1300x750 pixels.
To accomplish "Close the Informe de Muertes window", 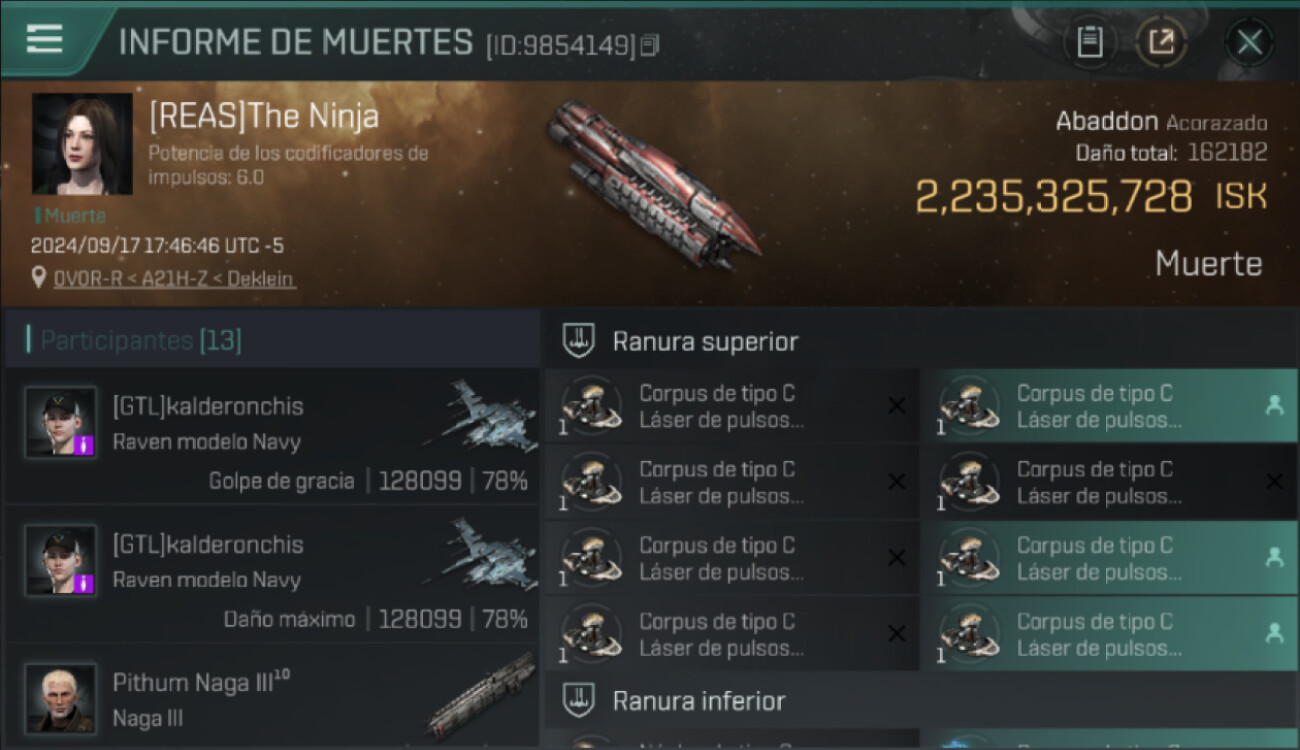I will [x=1249, y=42].
